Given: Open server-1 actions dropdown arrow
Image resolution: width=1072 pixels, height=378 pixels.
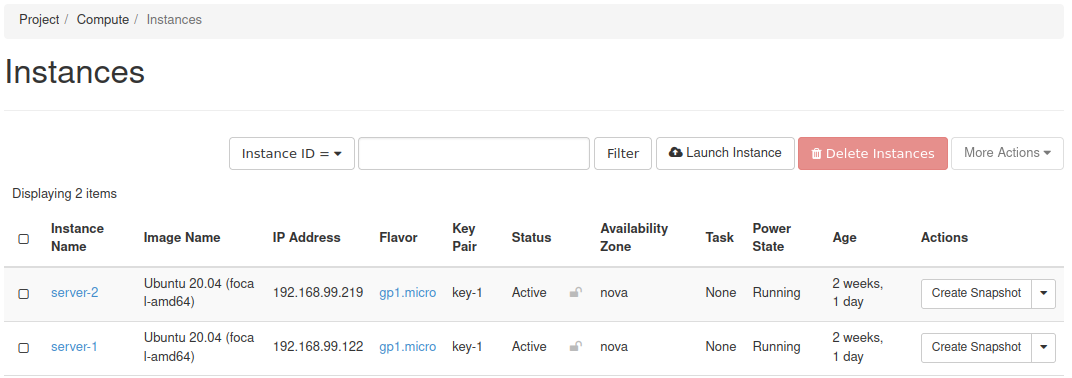Looking at the screenshot, I should point(1043,347).
